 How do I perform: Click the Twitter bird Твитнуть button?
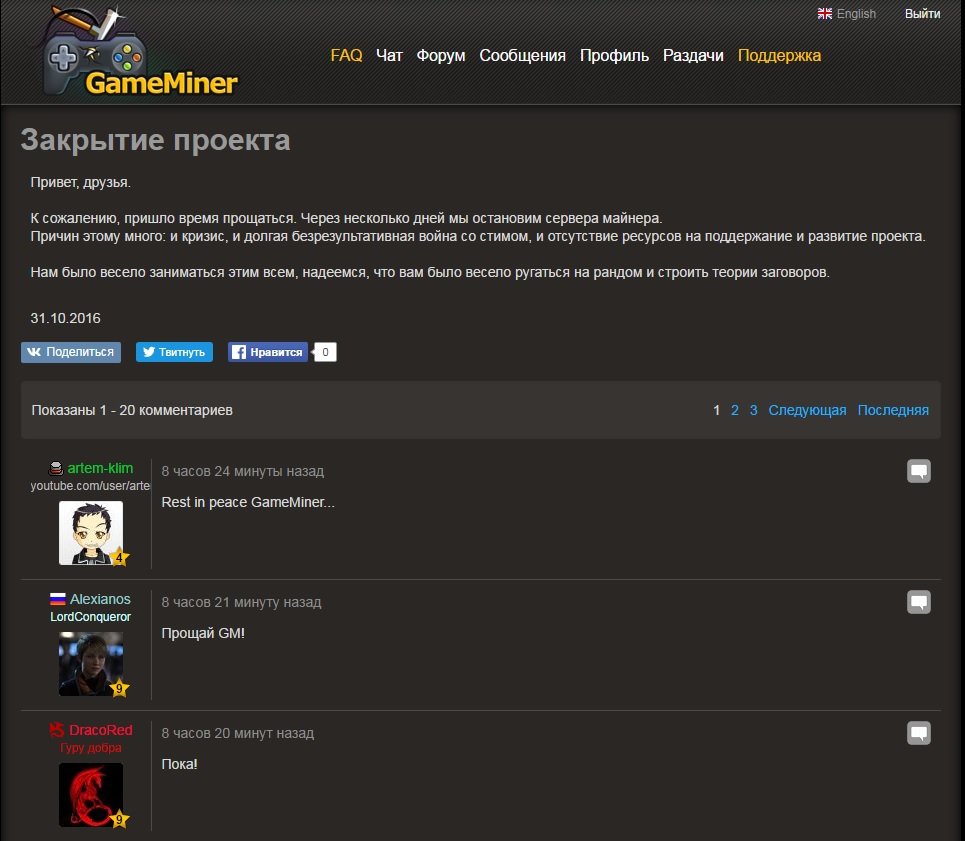coord(174,352)
